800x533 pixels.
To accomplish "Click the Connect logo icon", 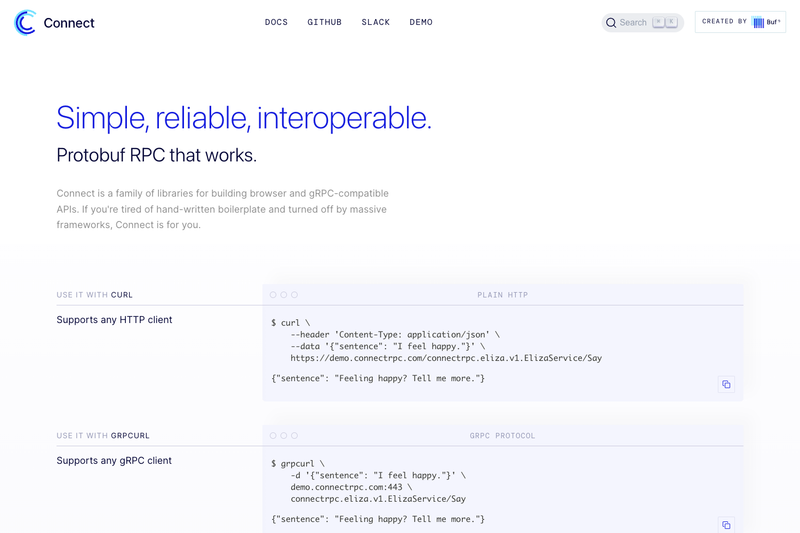I will click(x=25, y=22).
